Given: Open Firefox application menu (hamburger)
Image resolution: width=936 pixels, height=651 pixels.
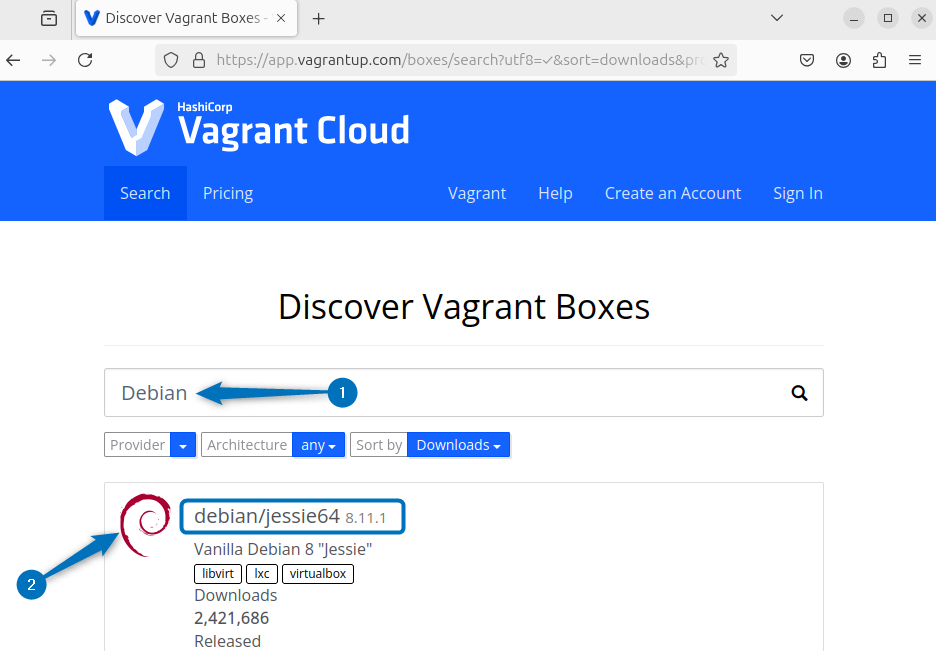Looking at the screenshot, I should [x=914, y=60].
